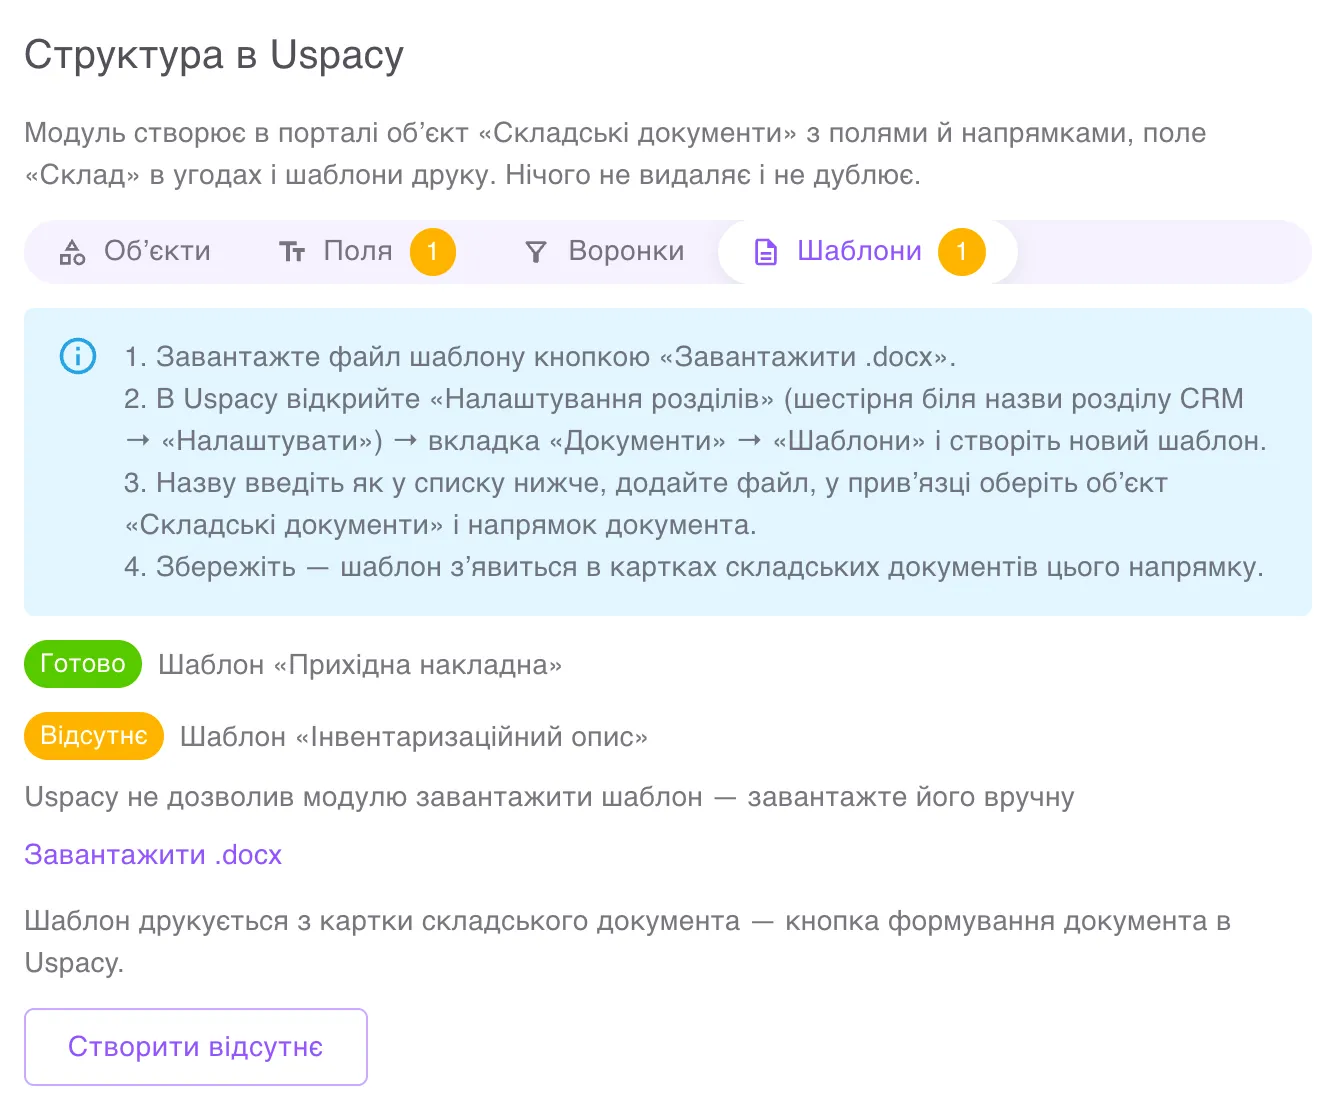
Task: Click the Структура в Uspacy heading
Action: pos(214,55)
